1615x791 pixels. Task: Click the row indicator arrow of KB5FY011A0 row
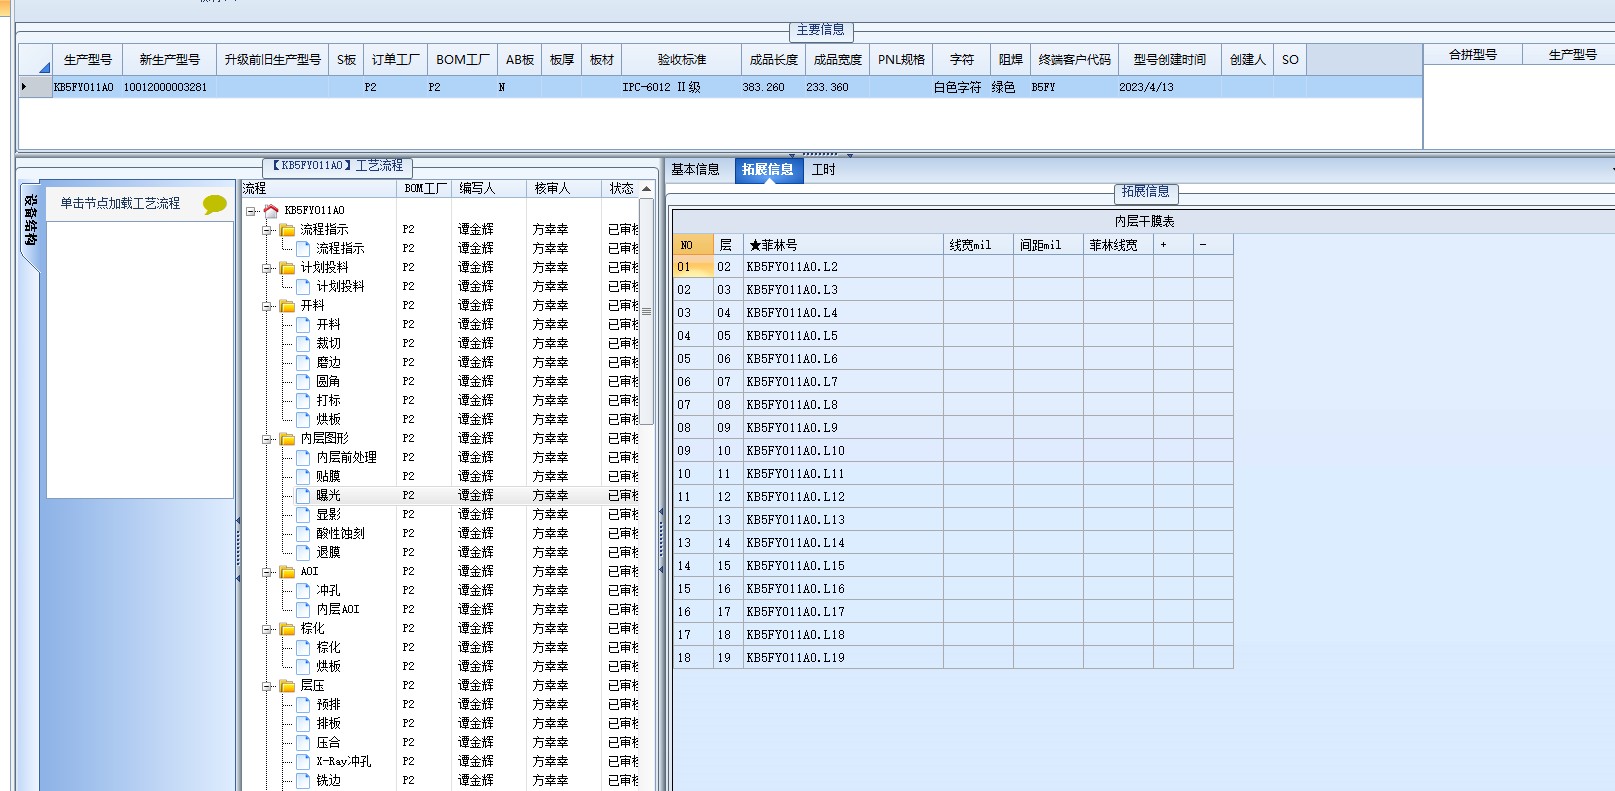point(24,87)
